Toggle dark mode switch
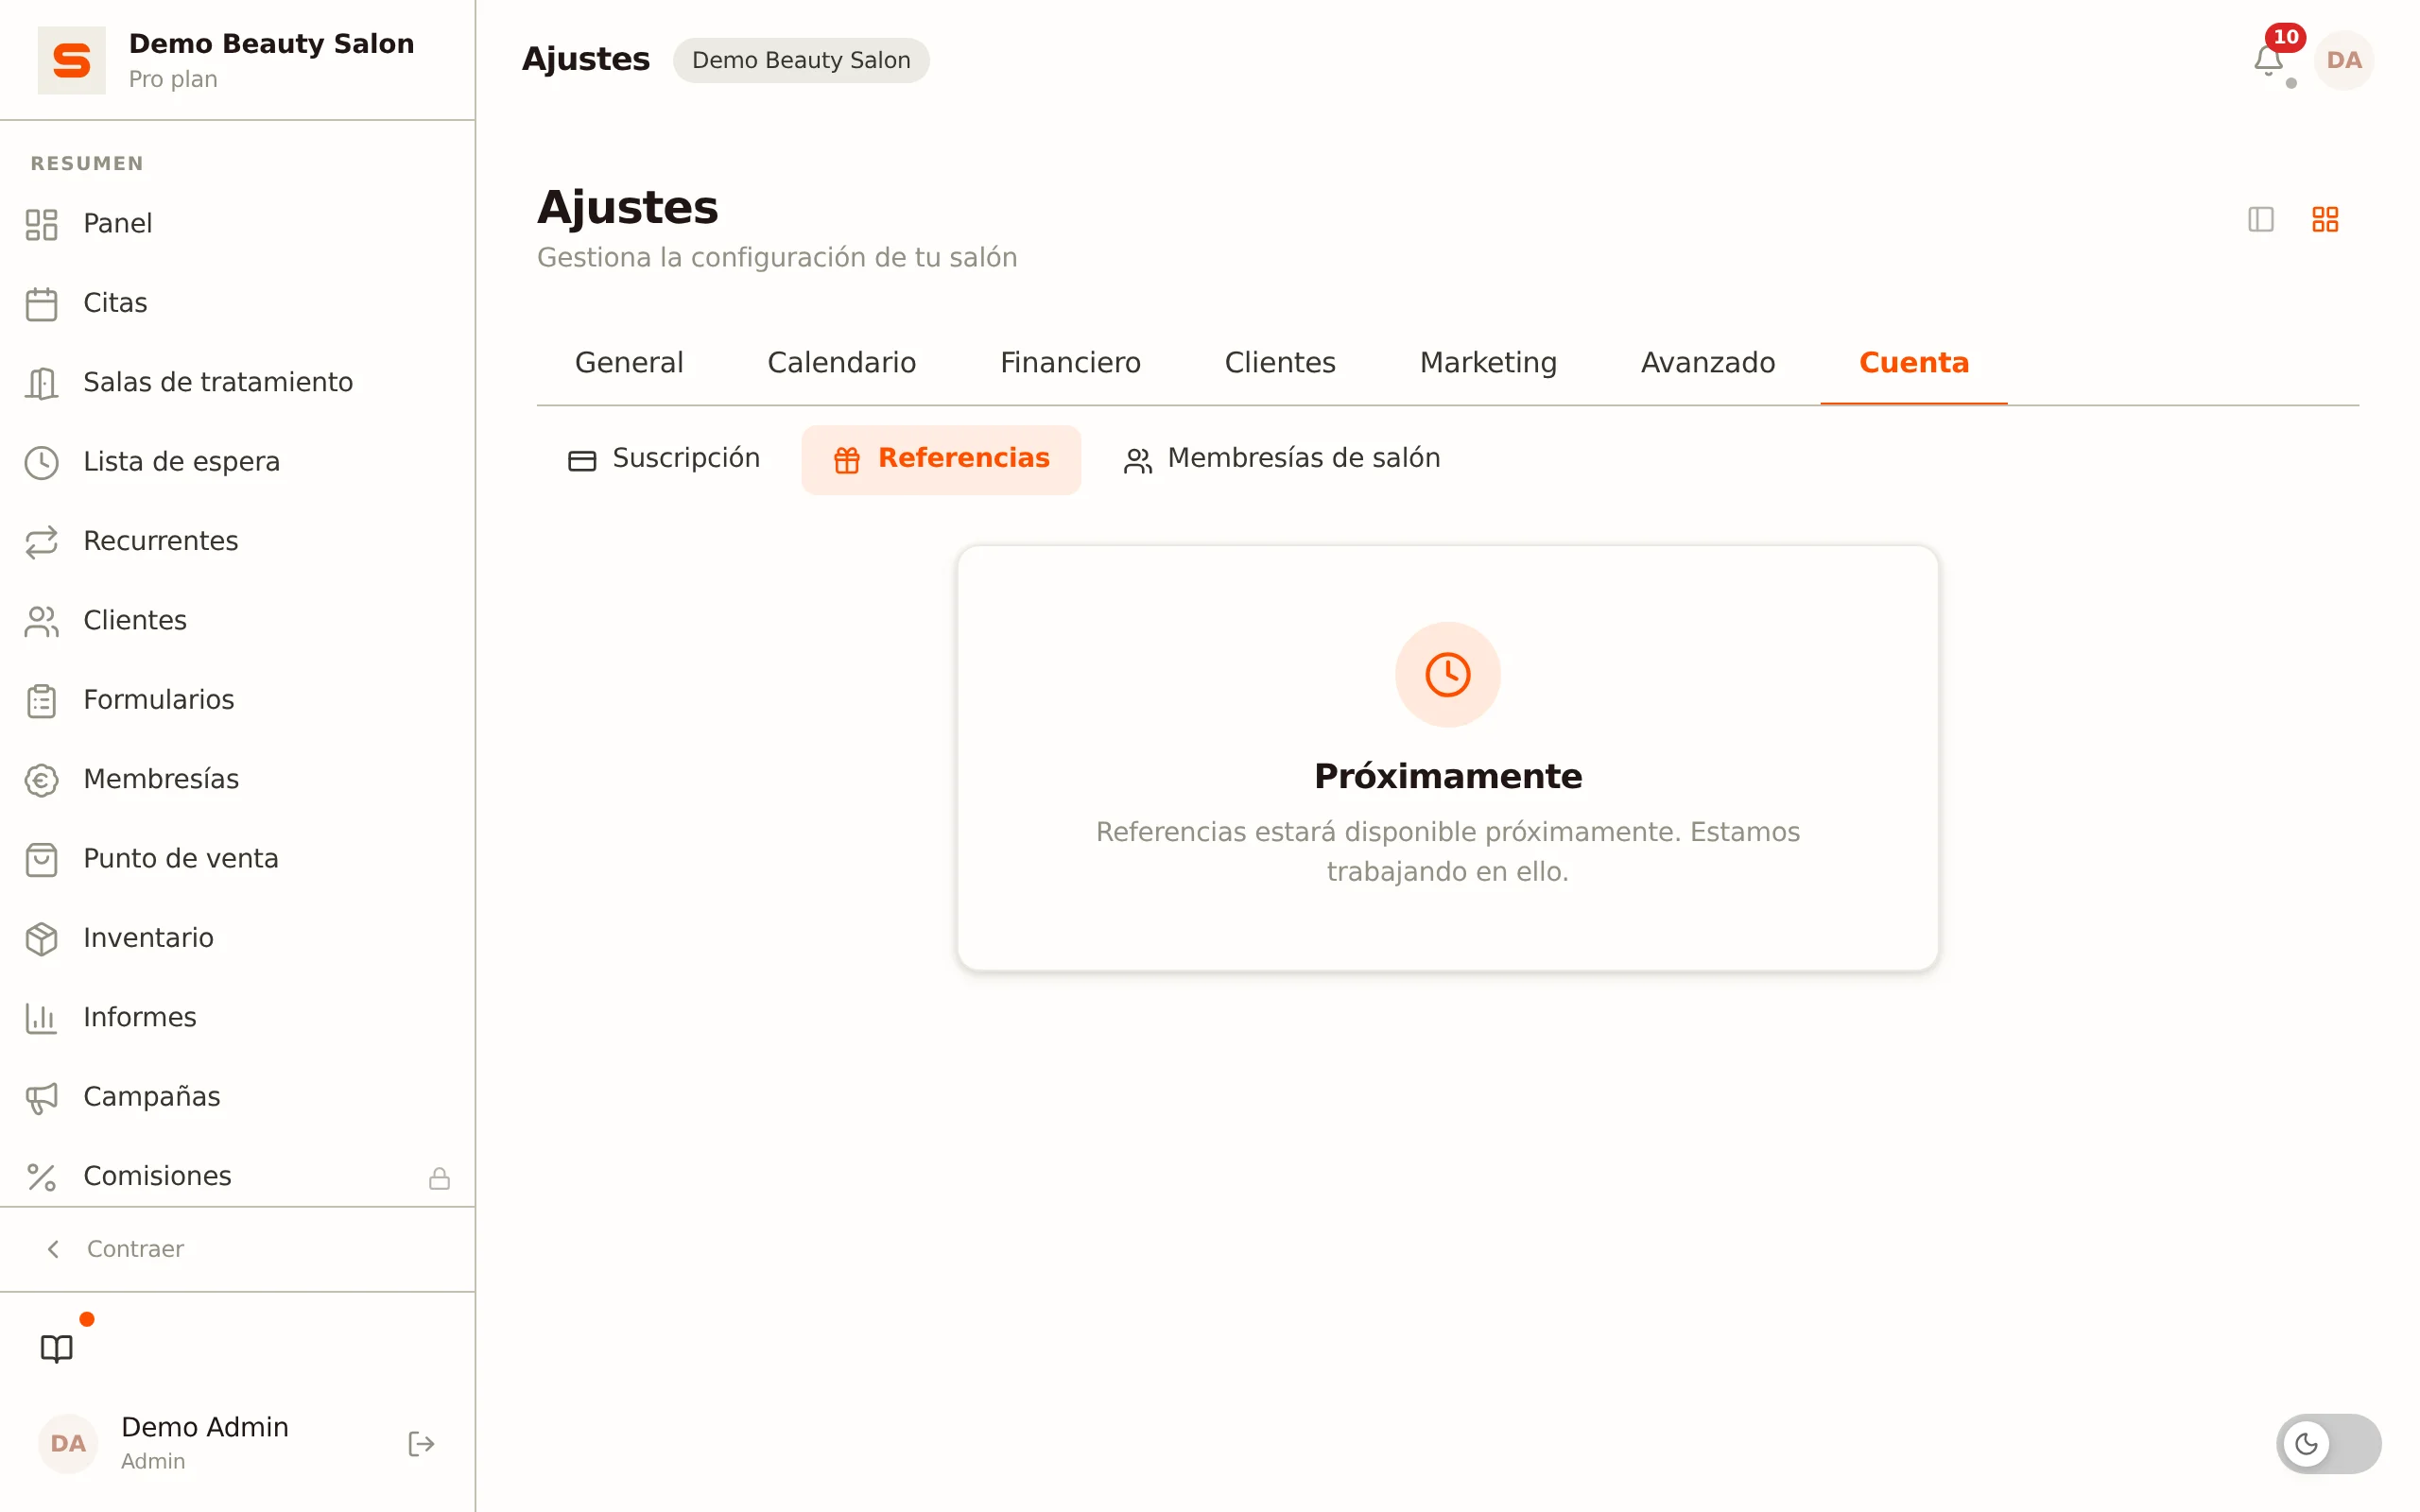The width and height of the screenshot is (2420, 1512). 2328,1443
